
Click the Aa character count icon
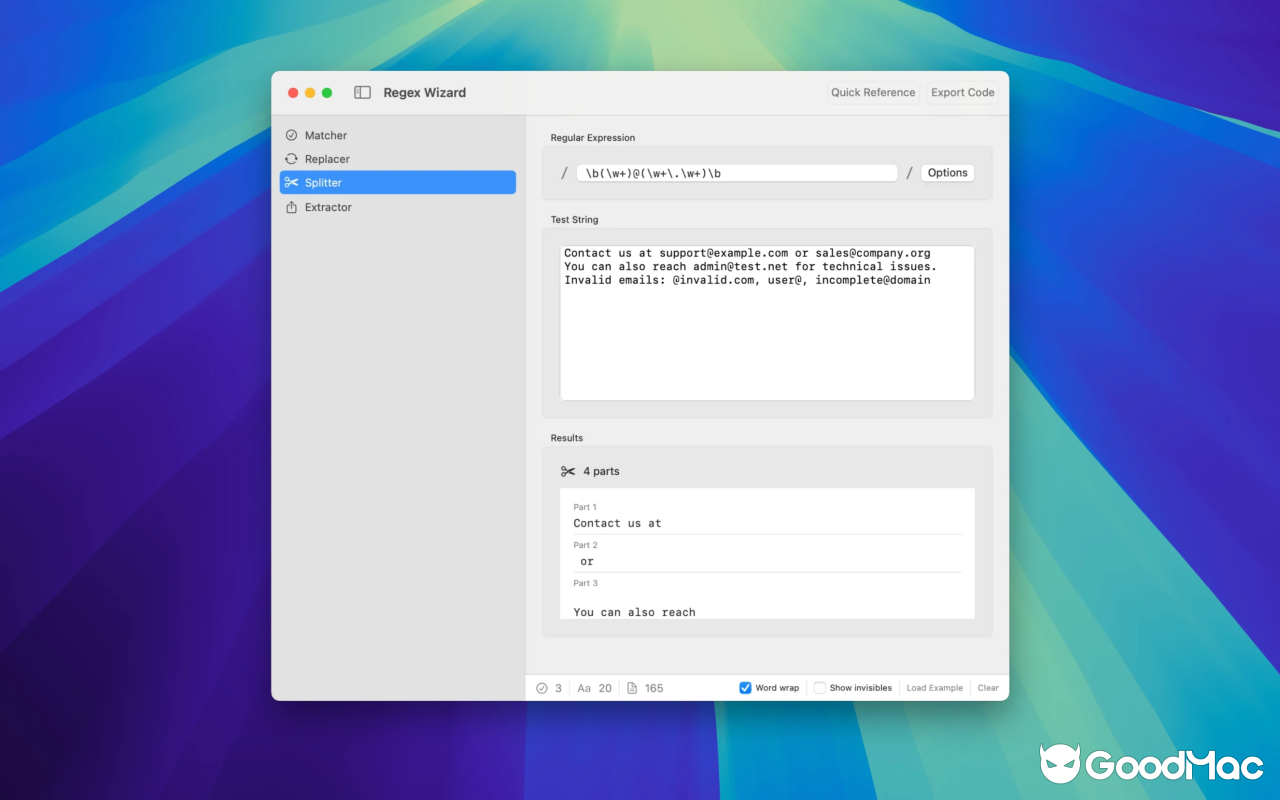[583, 687]
